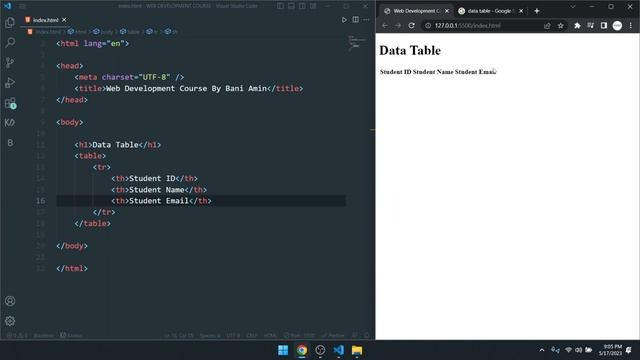Close the data table Google Chrome tab
This screenshot has width=640, height=360.
click(521, 11)
